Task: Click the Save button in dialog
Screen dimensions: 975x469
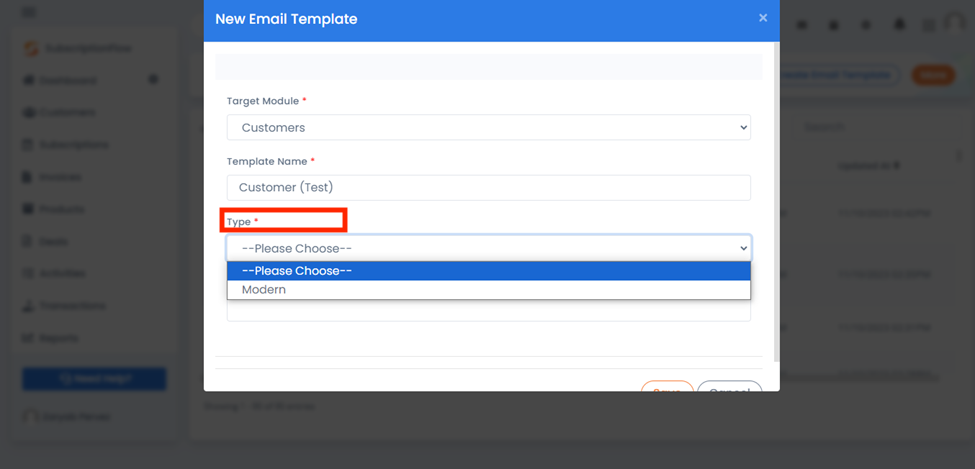Action: click(667, 387)
